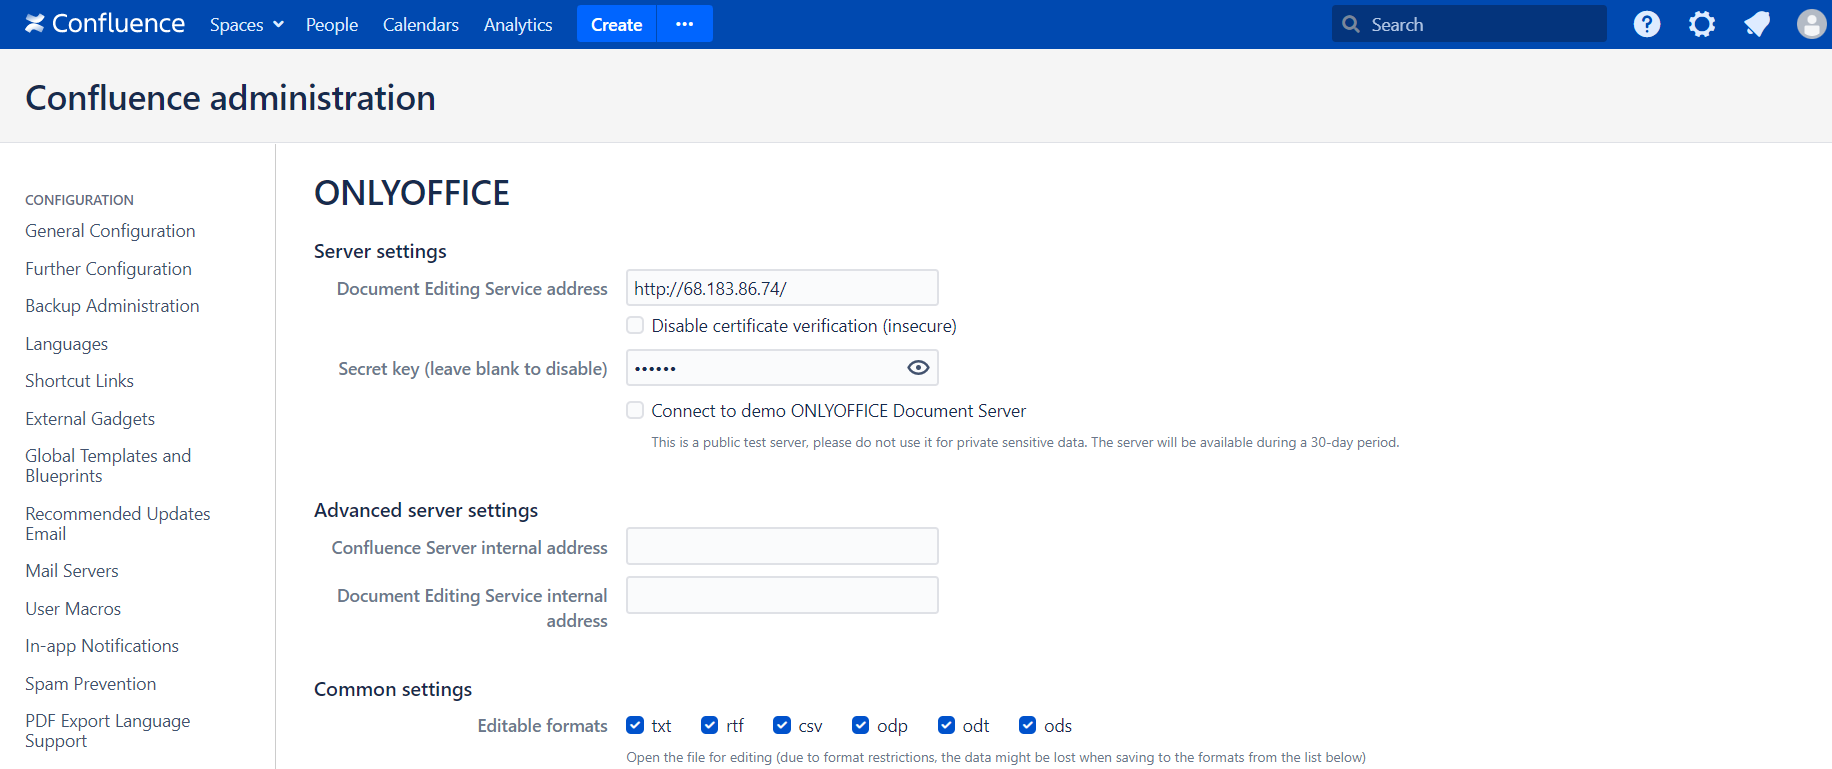
Task: Open Shortcut Links in sidebar
Action: pyautogui.click(x=79, y=381)
